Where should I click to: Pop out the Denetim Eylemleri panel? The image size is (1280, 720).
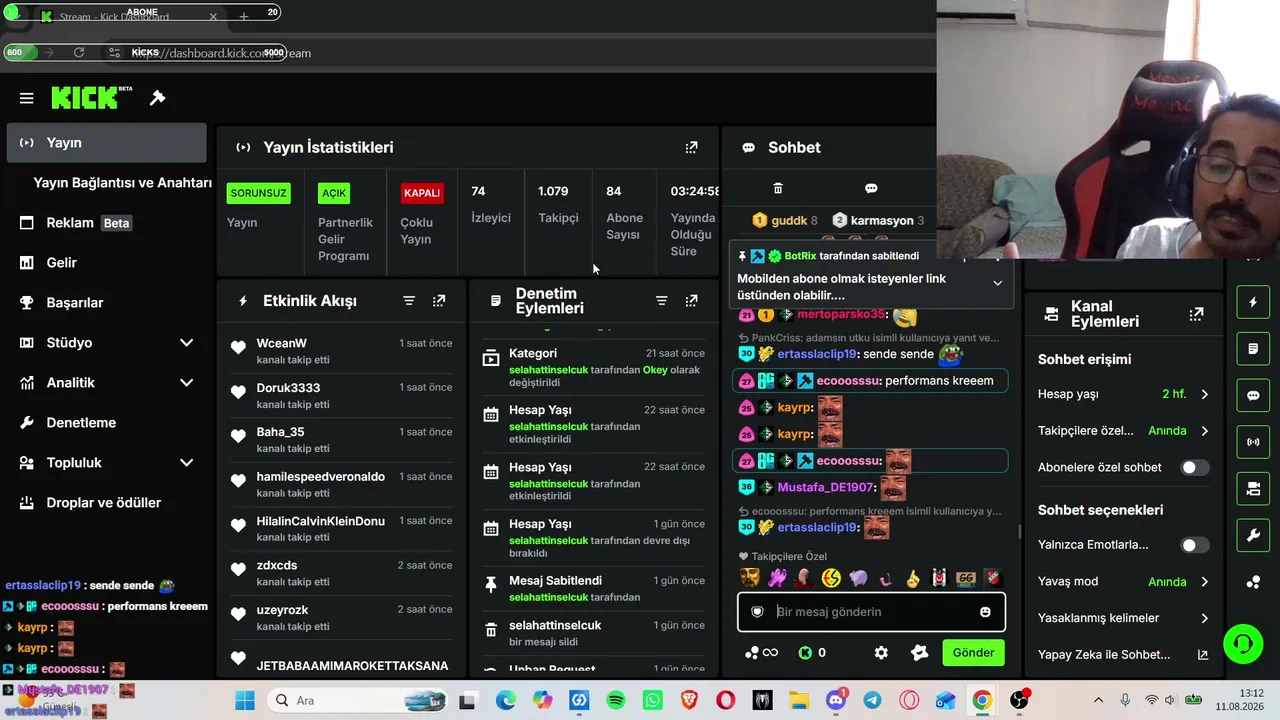691,301
